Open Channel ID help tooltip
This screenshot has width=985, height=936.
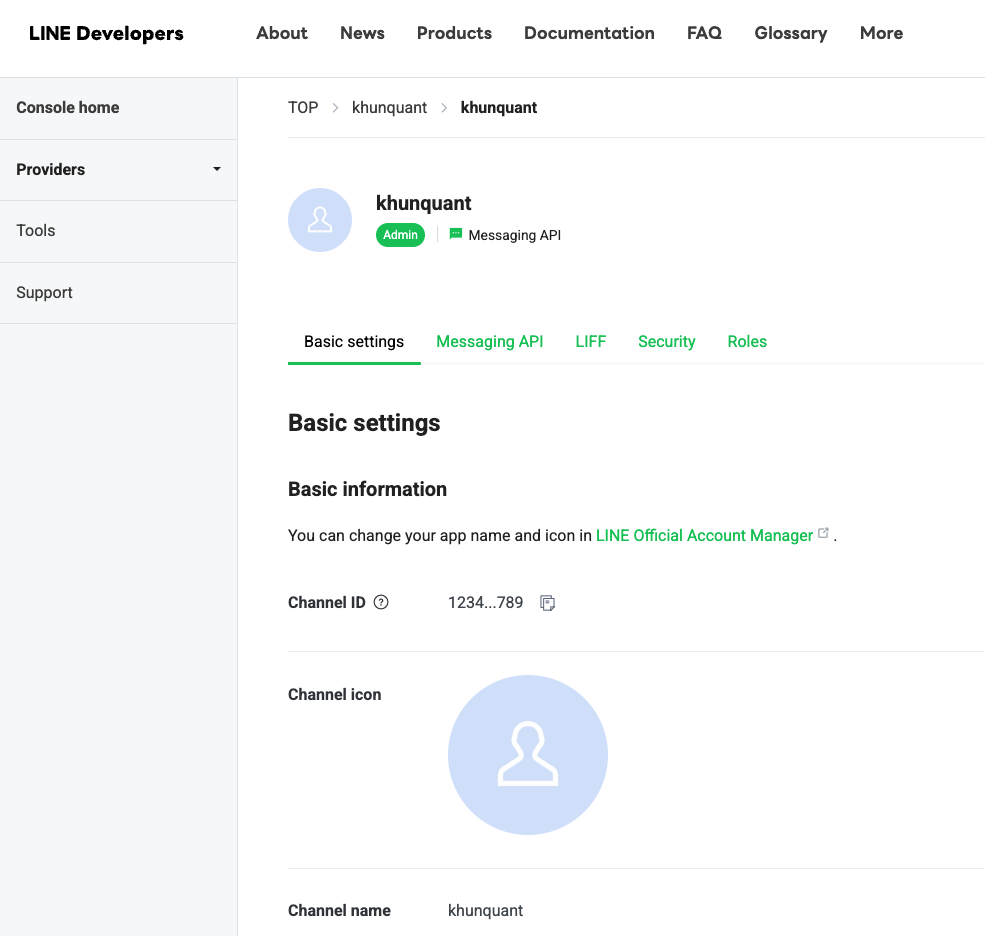pyautogui.click(x=381, y=602)
